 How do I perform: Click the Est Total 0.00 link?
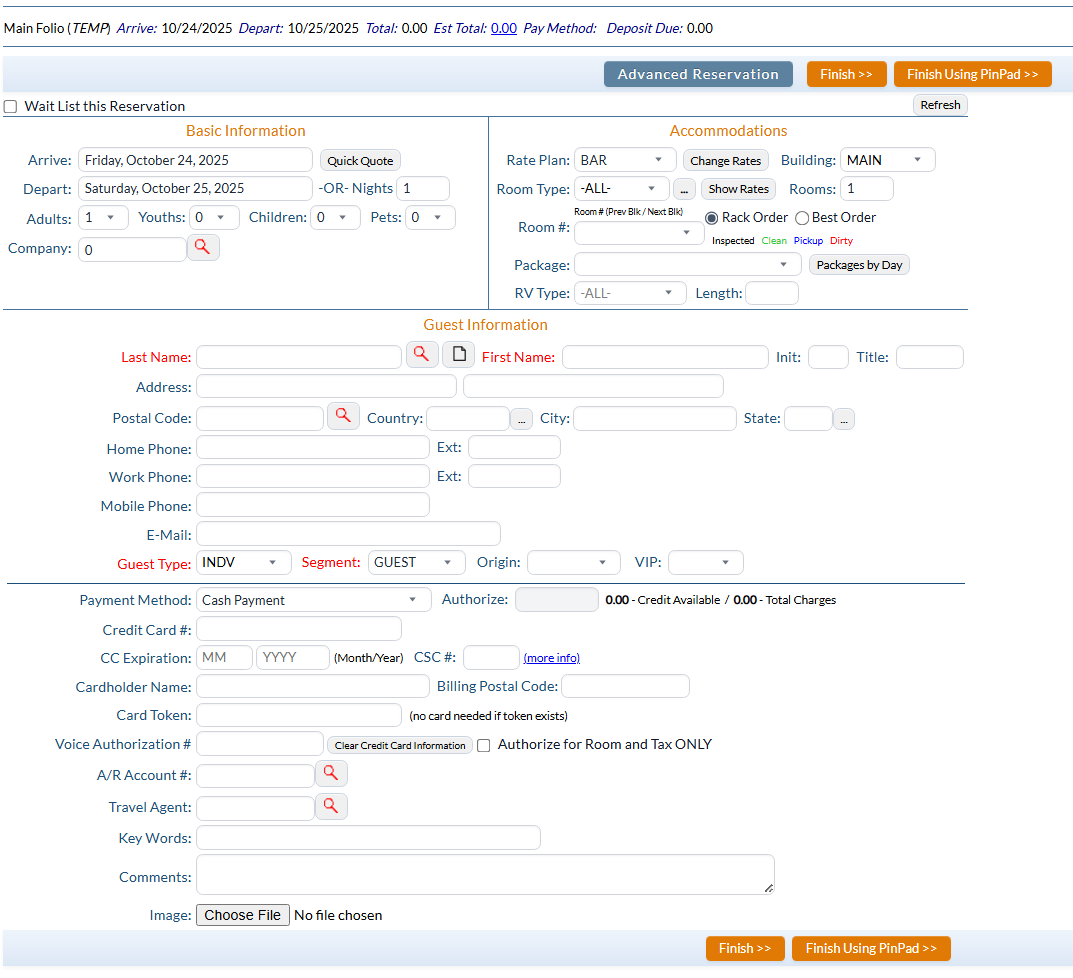[504, 28]
